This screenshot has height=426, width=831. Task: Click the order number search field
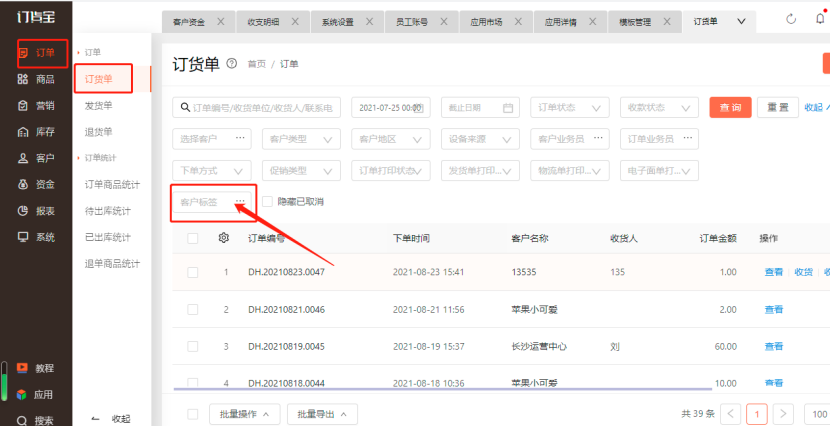click(x=257, y=107)
